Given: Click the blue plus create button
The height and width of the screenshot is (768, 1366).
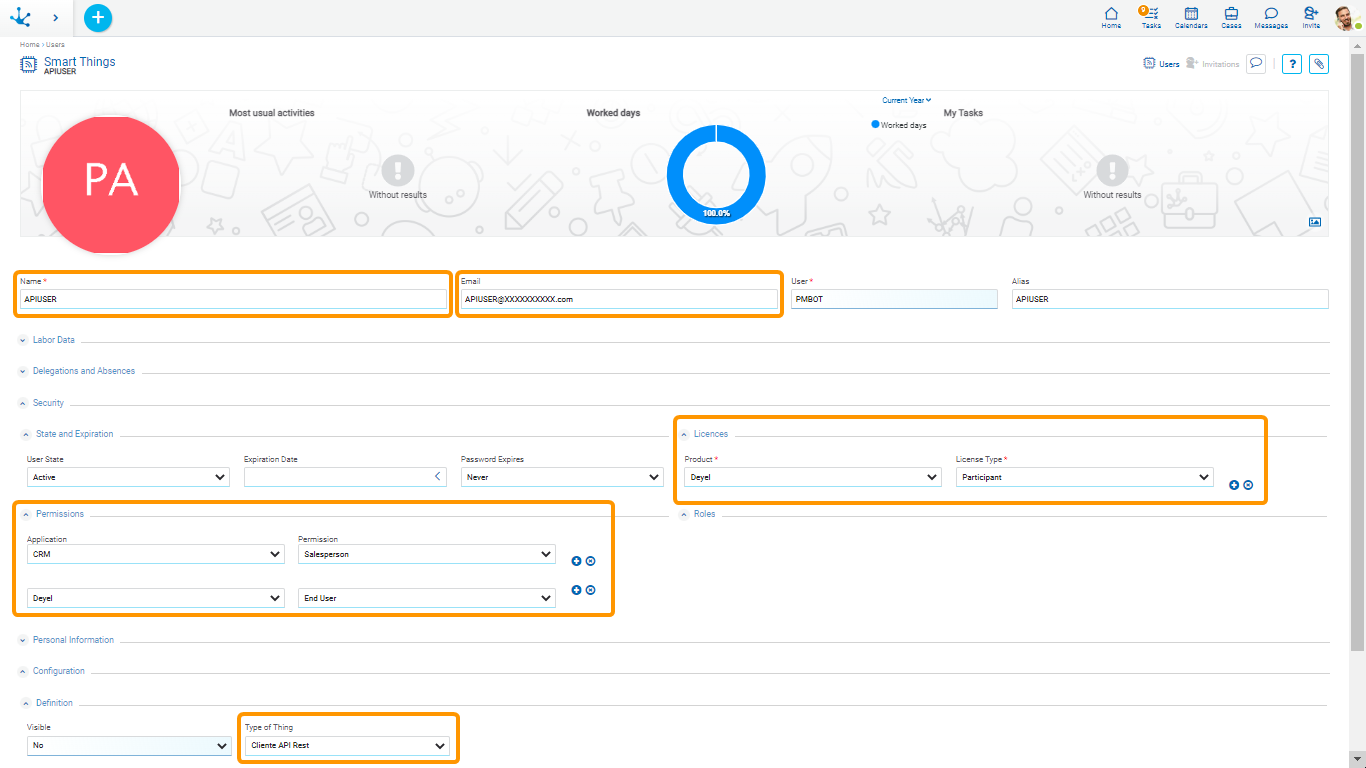Looking at the screenshot, I should click(x=98, y=18).
